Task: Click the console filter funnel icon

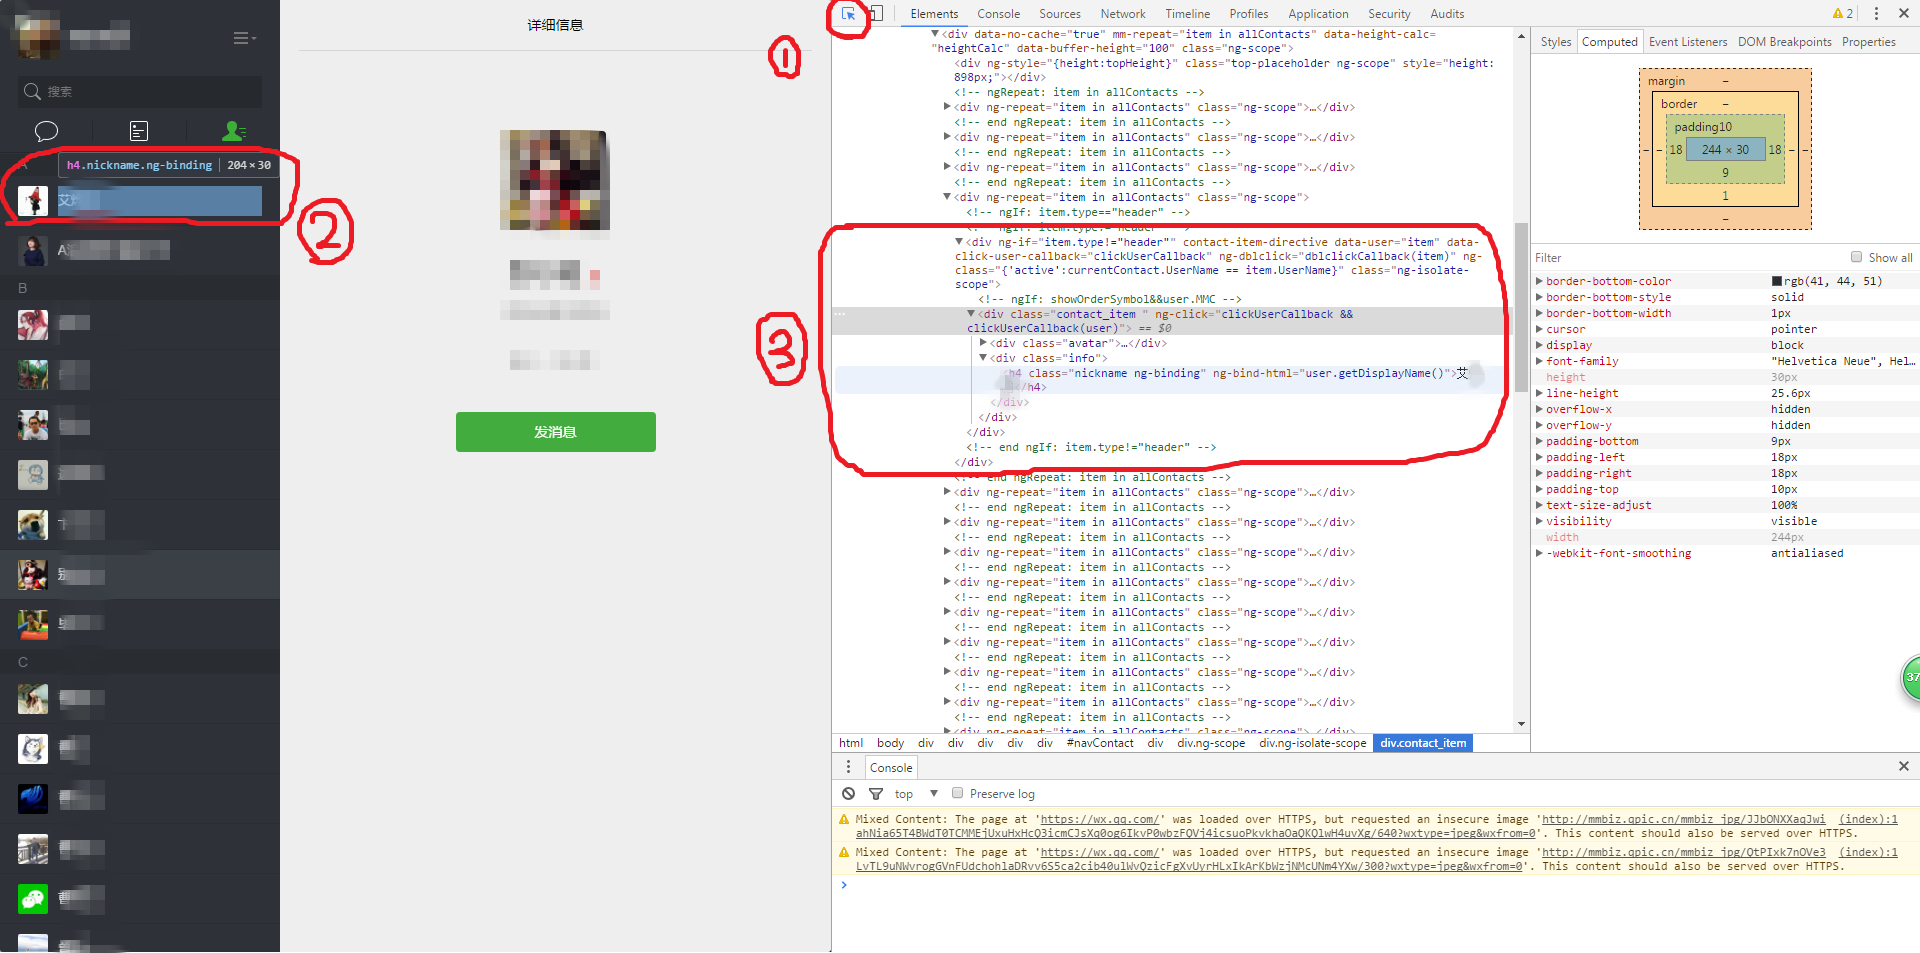Action: [x=876, y=794]
